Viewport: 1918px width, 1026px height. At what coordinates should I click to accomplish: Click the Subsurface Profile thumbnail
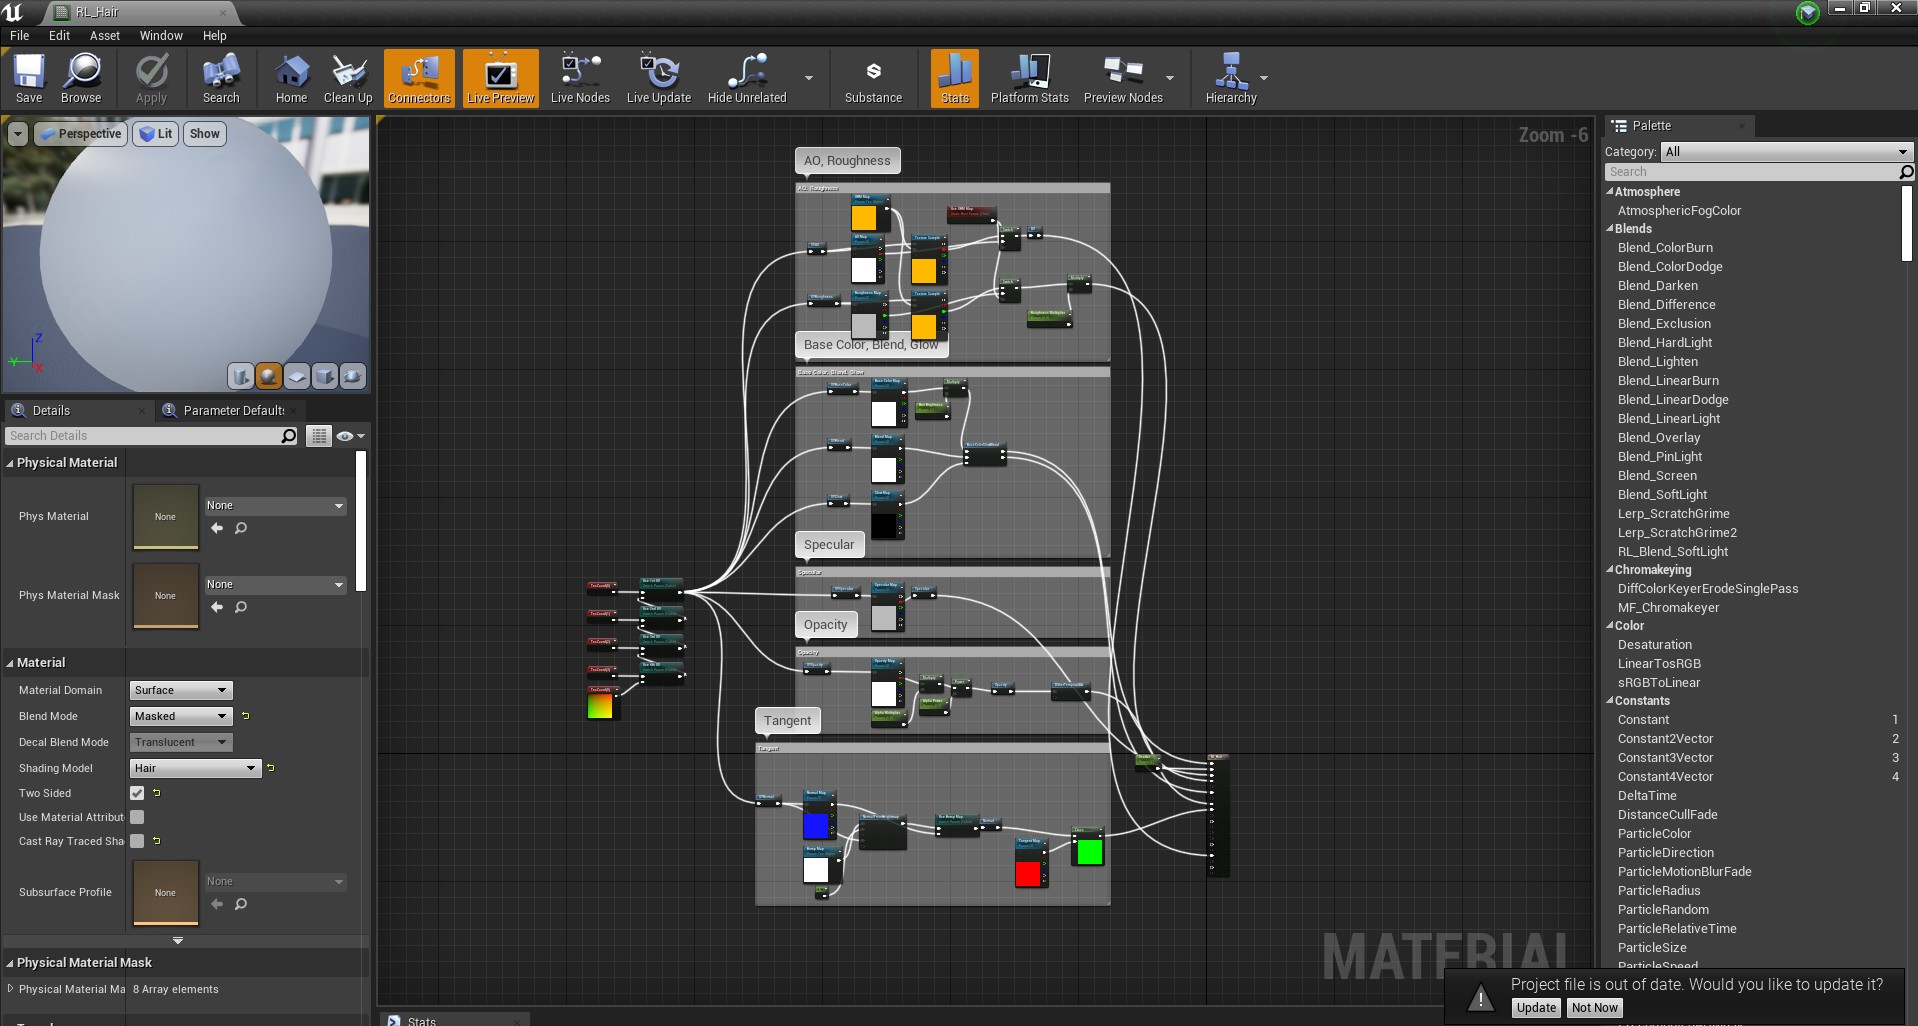(x=165, y=893)
